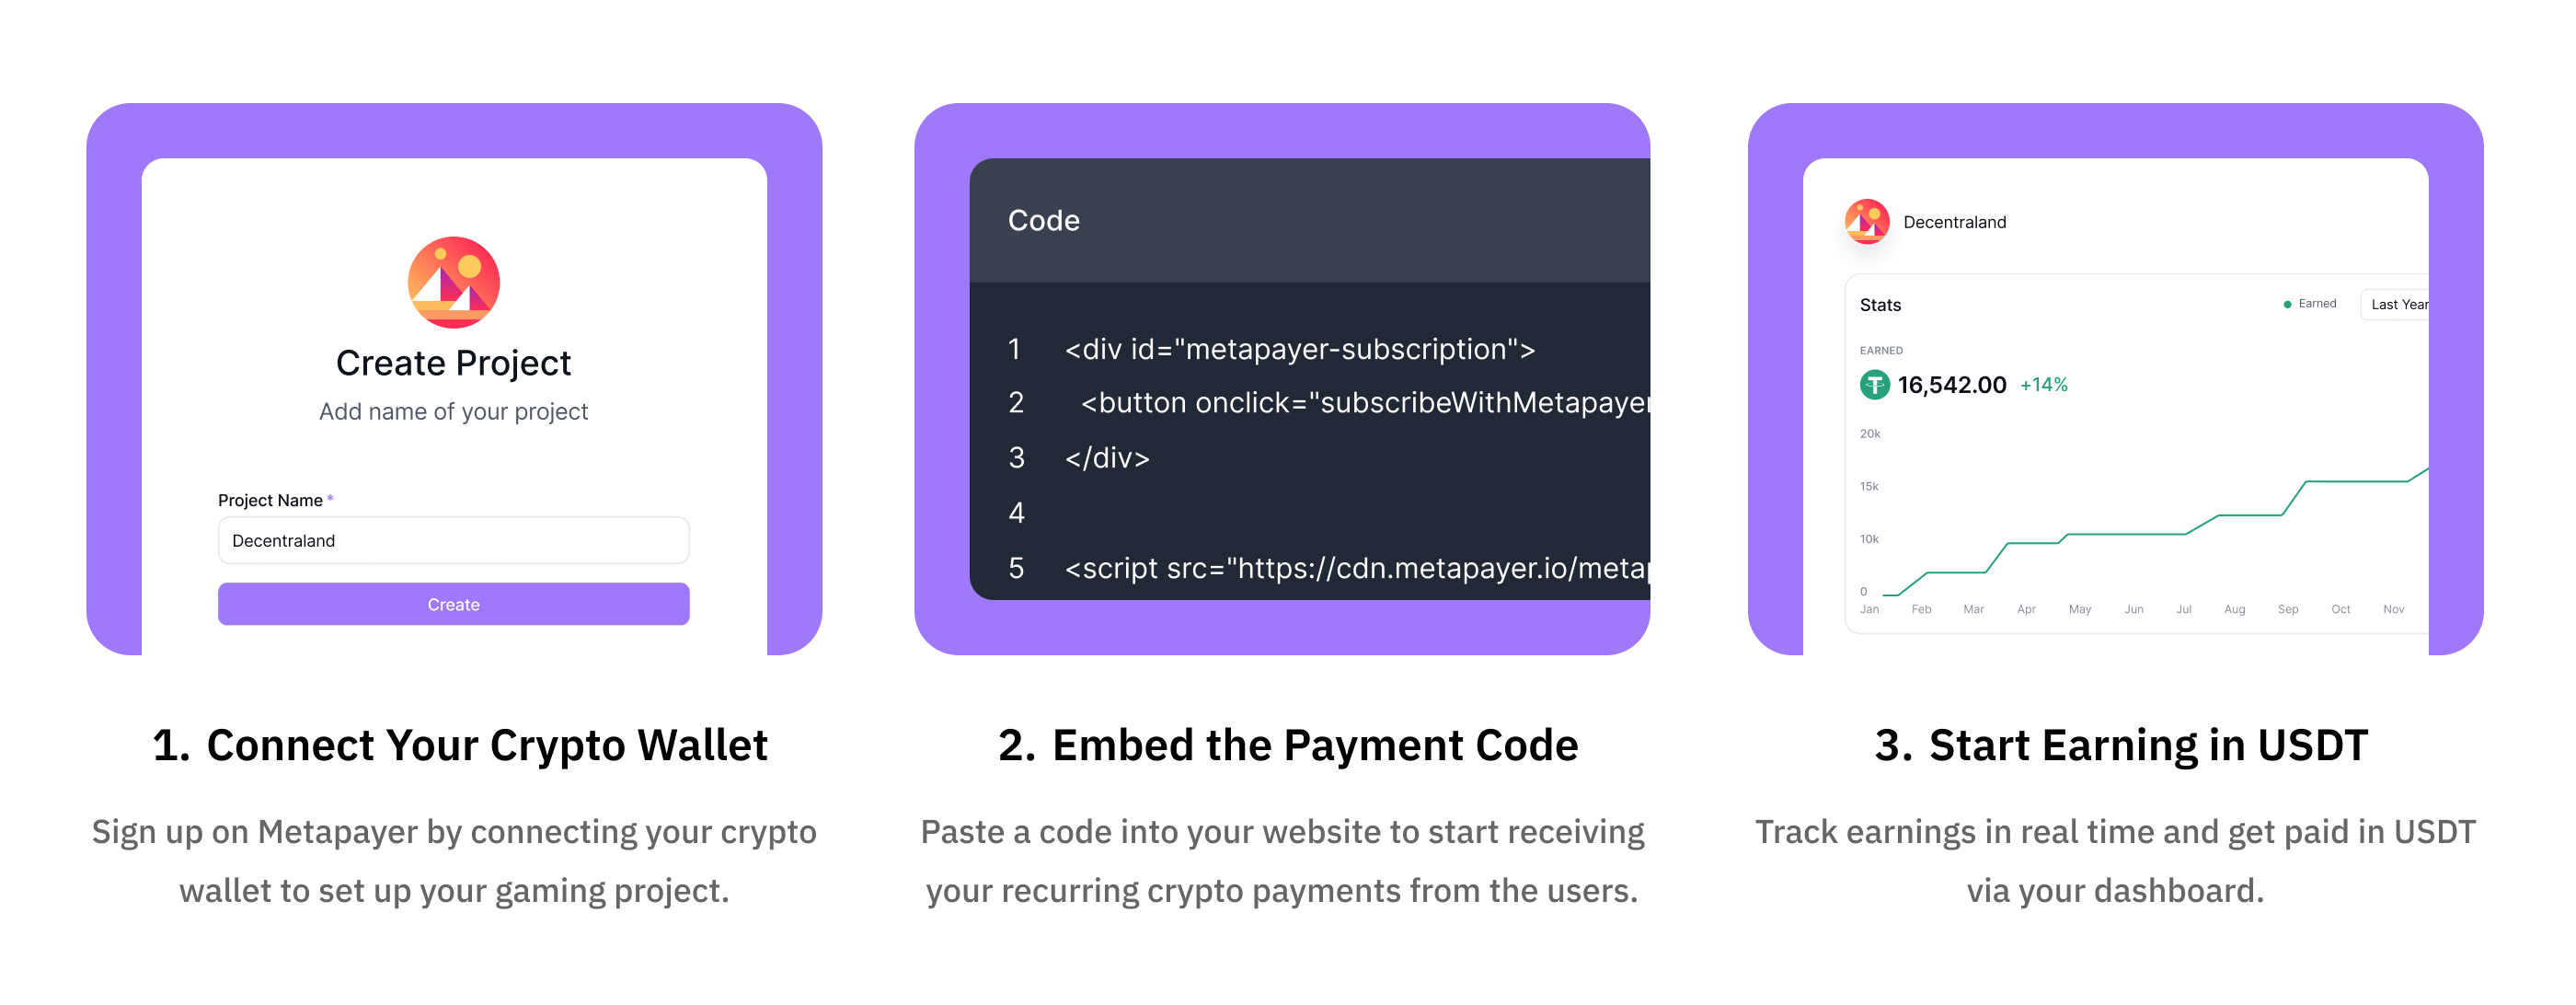
Task: Select the button onclick code line
Action: click(x=1364, y=403)
